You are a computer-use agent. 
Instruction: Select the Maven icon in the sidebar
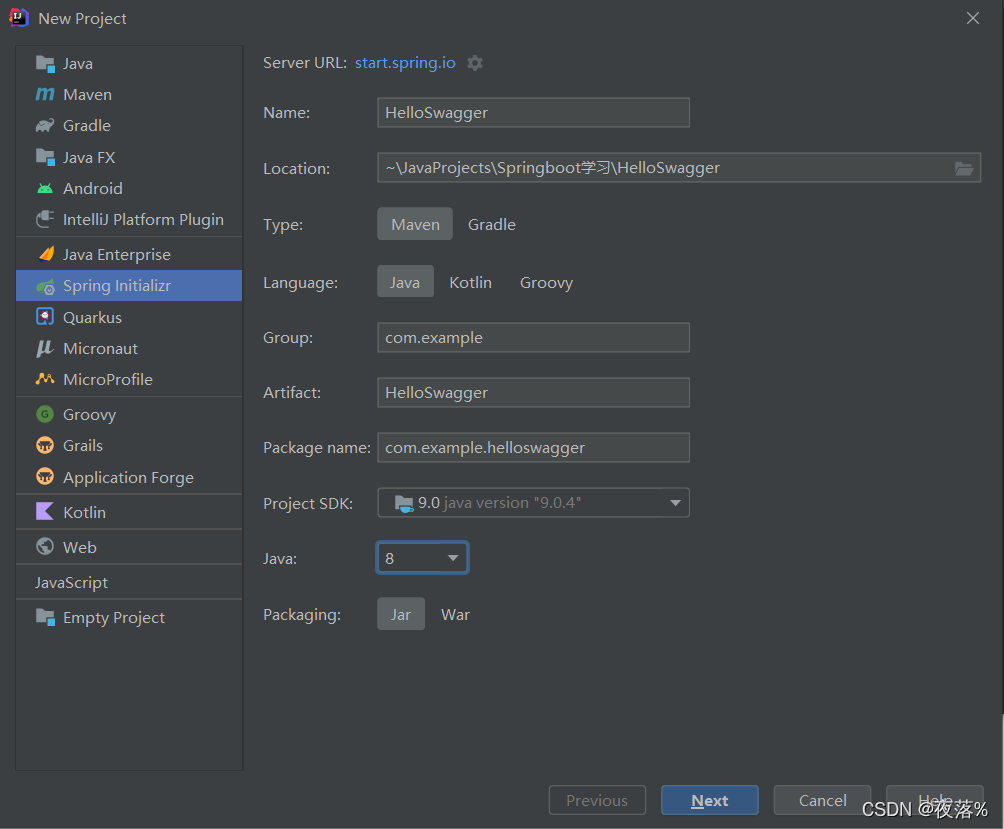pos(45,95)
